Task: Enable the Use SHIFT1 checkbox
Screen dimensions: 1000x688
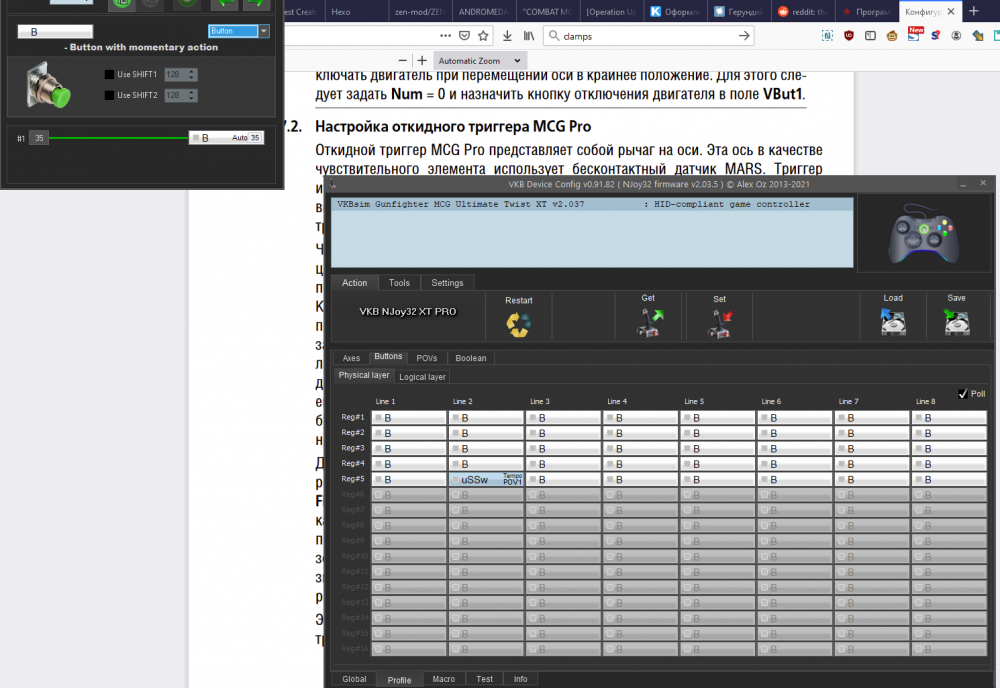Action: click(109, 75)
